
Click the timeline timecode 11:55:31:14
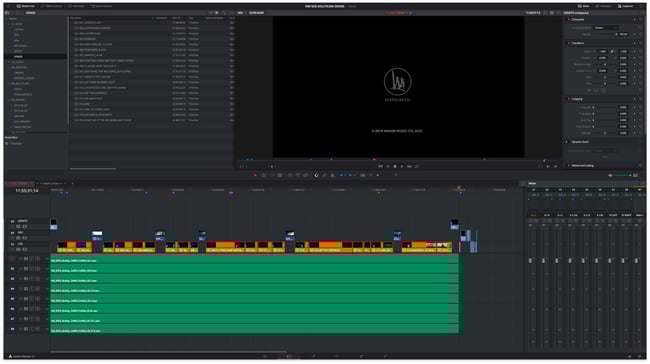pyautogui.click(x=27, y=191)
